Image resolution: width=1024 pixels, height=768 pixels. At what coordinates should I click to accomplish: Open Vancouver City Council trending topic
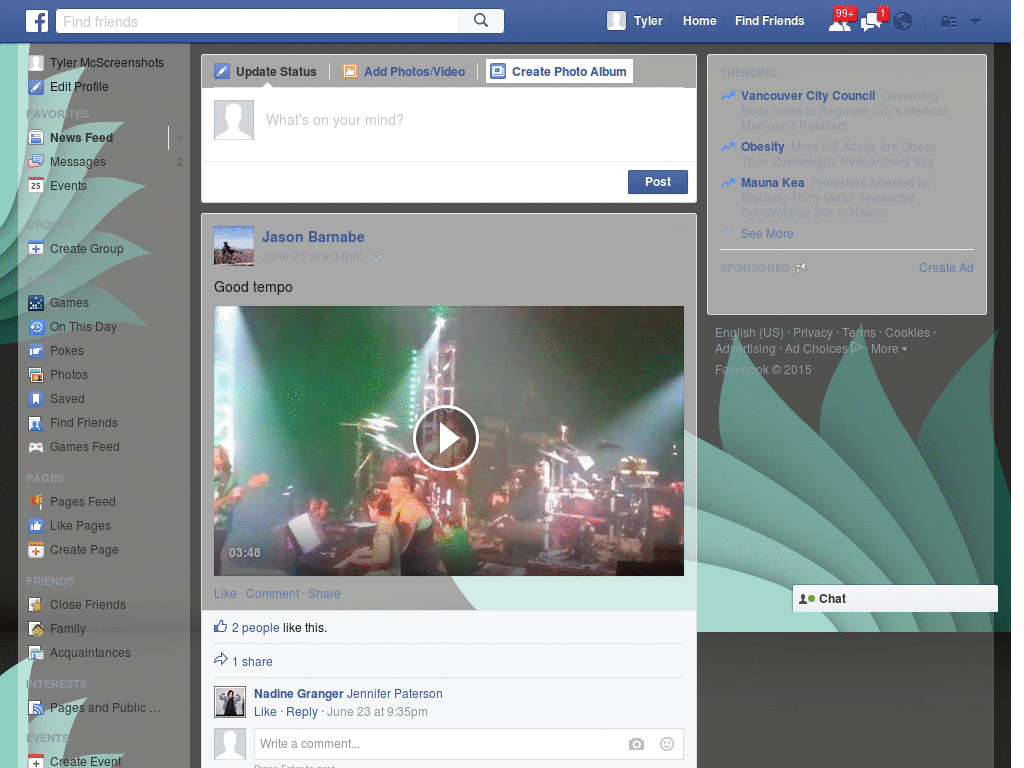pyautogui.click(x=808, y=95)
